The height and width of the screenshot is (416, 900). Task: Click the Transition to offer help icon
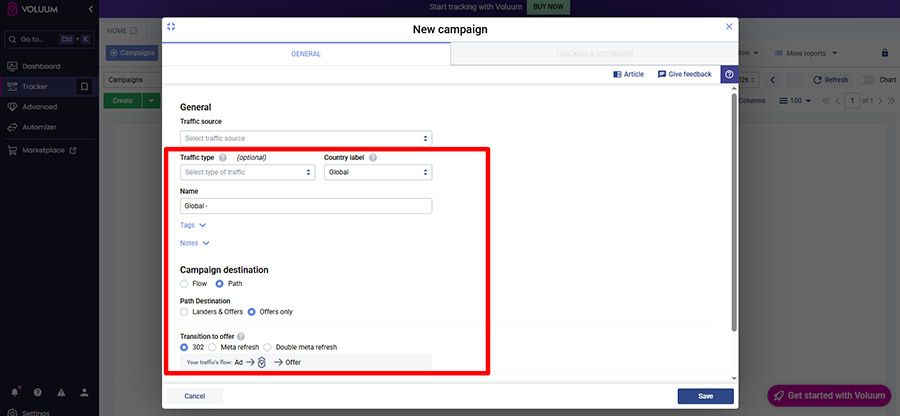(x=241, y=336)
